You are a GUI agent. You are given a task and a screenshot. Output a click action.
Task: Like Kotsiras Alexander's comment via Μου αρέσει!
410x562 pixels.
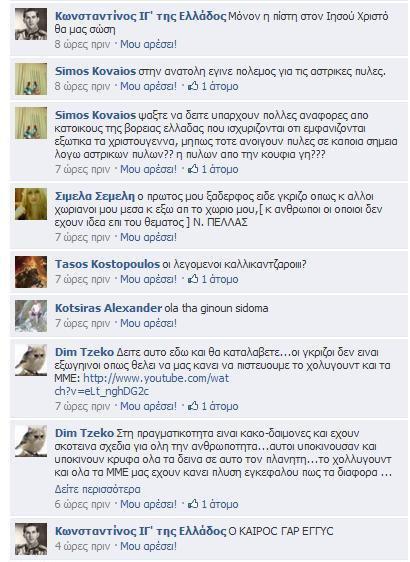click(x=148, y=323)
